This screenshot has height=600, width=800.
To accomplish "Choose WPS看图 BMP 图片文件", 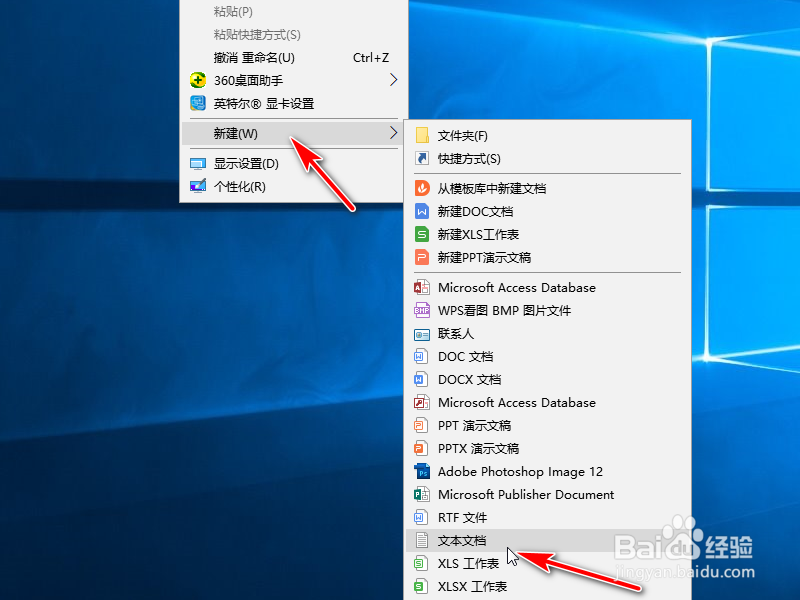I will (x=547, y=310).
